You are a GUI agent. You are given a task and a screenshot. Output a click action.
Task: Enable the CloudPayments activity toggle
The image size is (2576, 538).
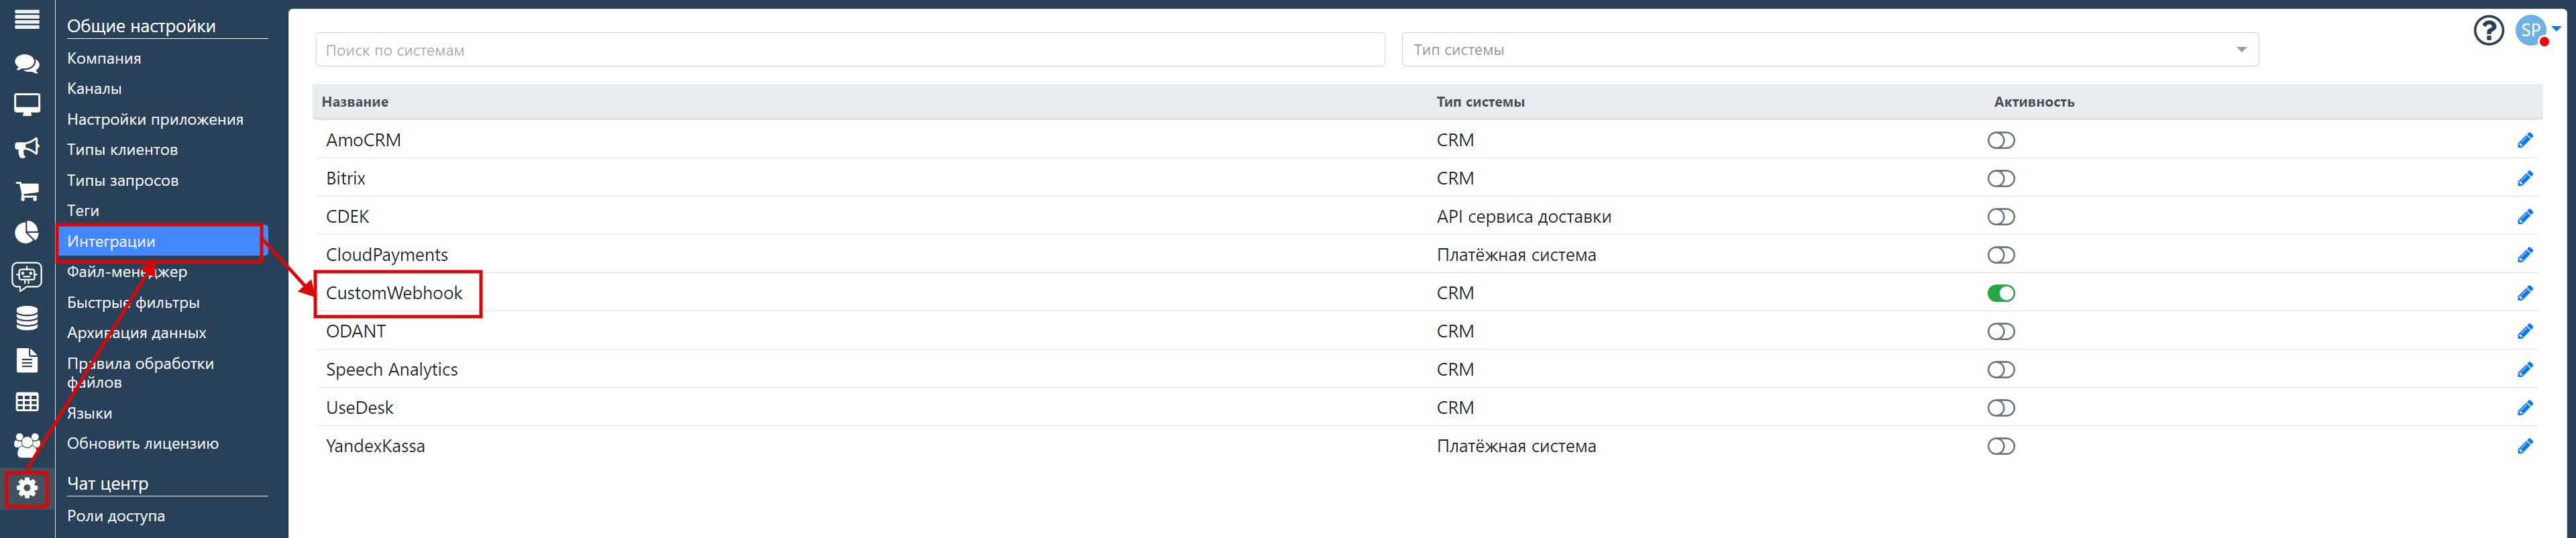coord(2001,255)
